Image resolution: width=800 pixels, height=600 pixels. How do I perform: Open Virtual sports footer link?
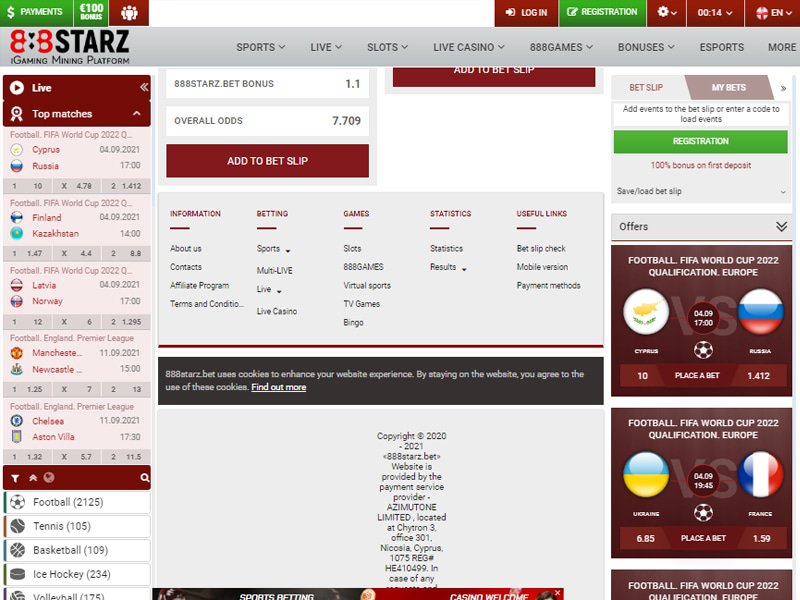coord(367,286)
